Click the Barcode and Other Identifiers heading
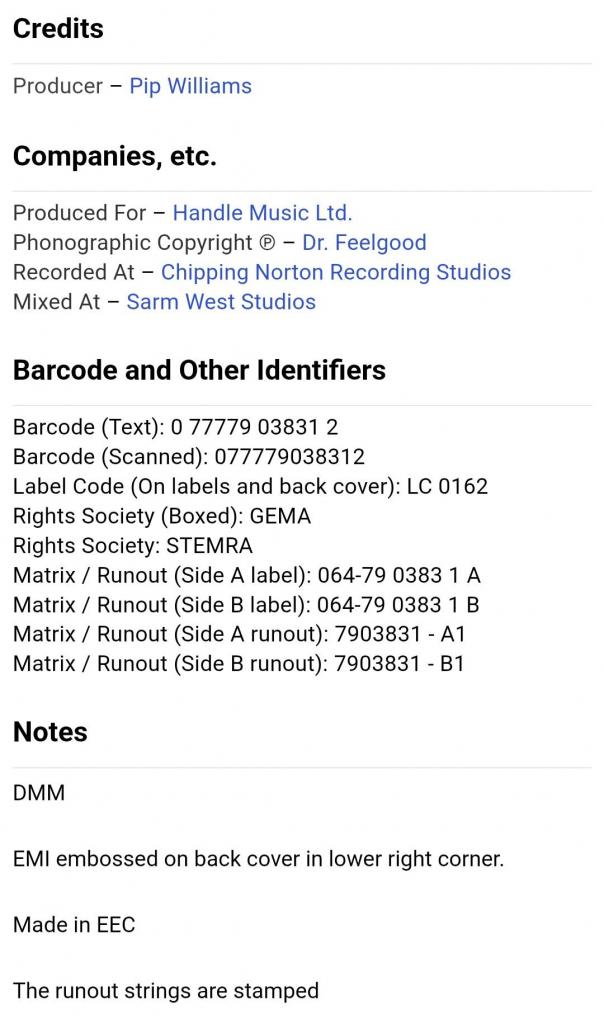The width and height of the screenshot is (604, 1024). point(199,370)
